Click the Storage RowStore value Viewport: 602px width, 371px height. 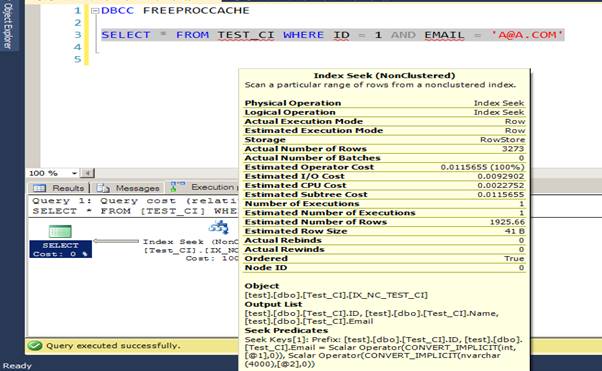(x=503, y=139)
